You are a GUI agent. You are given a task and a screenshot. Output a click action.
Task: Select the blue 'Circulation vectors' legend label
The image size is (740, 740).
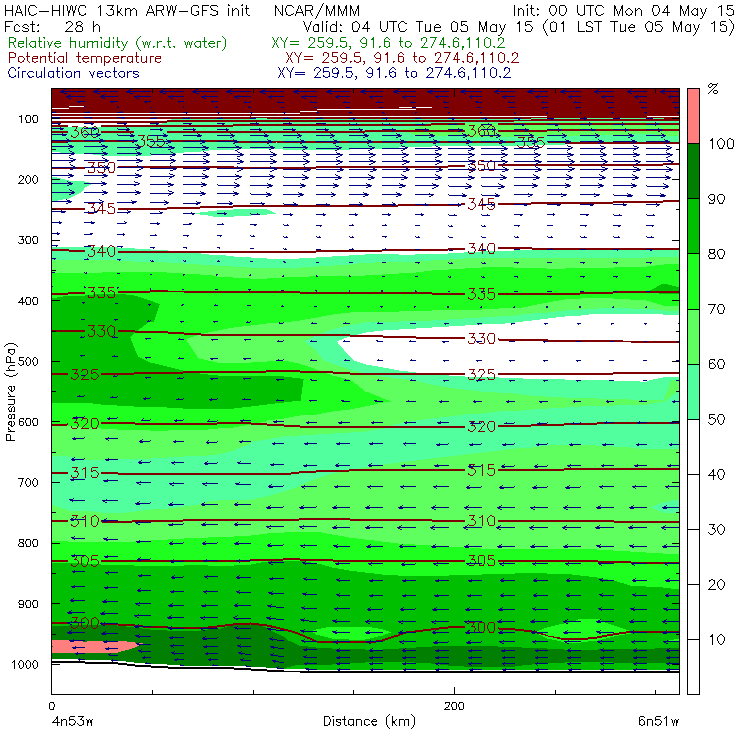click(x=74, y=73)
